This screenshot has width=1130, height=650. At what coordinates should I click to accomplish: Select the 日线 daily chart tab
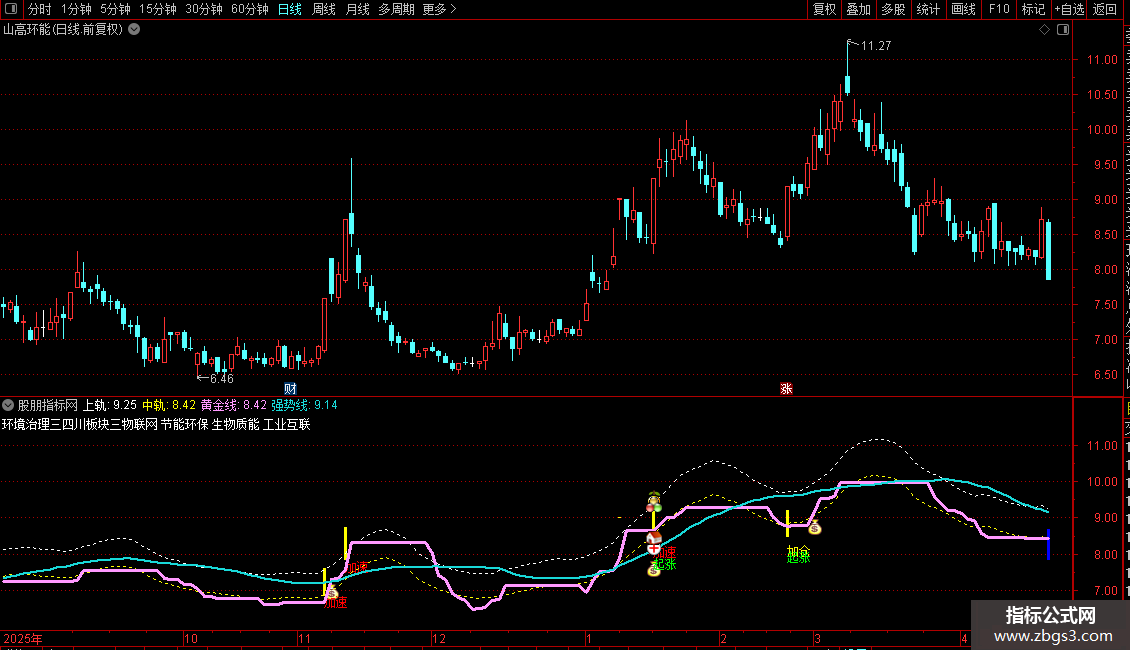coord(290,9)
